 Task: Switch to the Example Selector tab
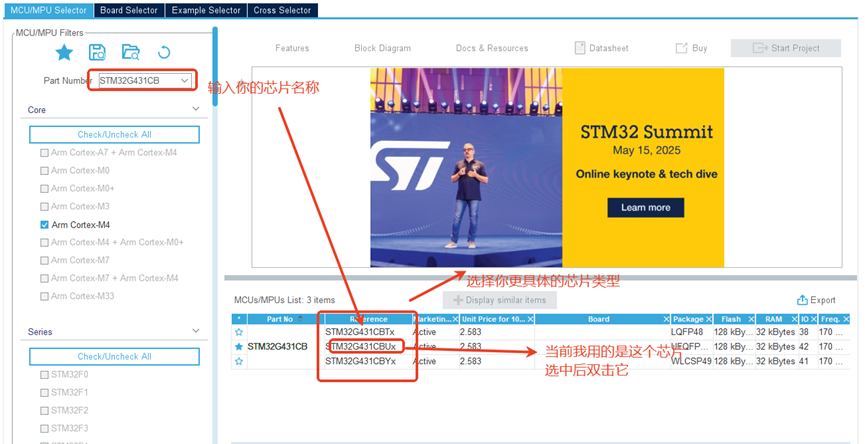click(206, 10)
